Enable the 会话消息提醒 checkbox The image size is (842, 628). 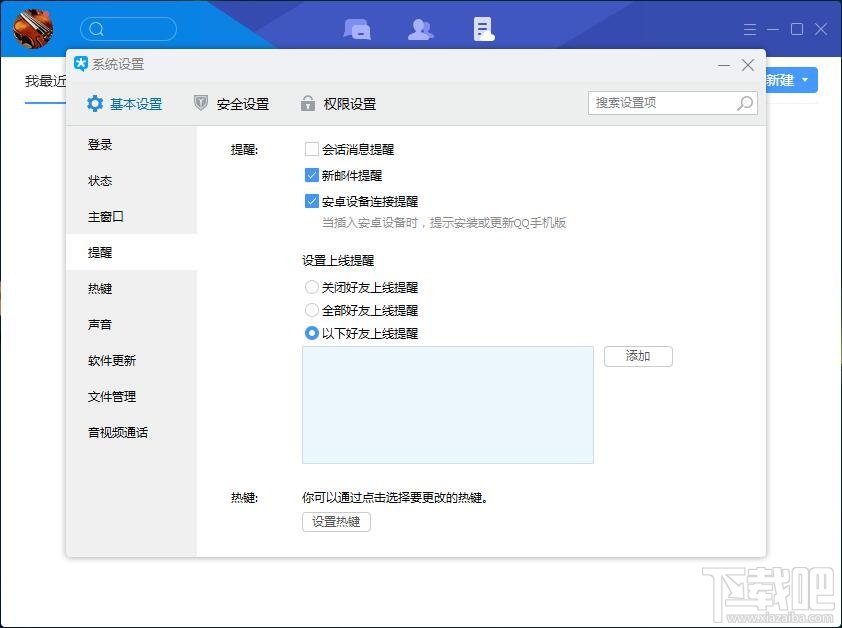coord(312,147)
